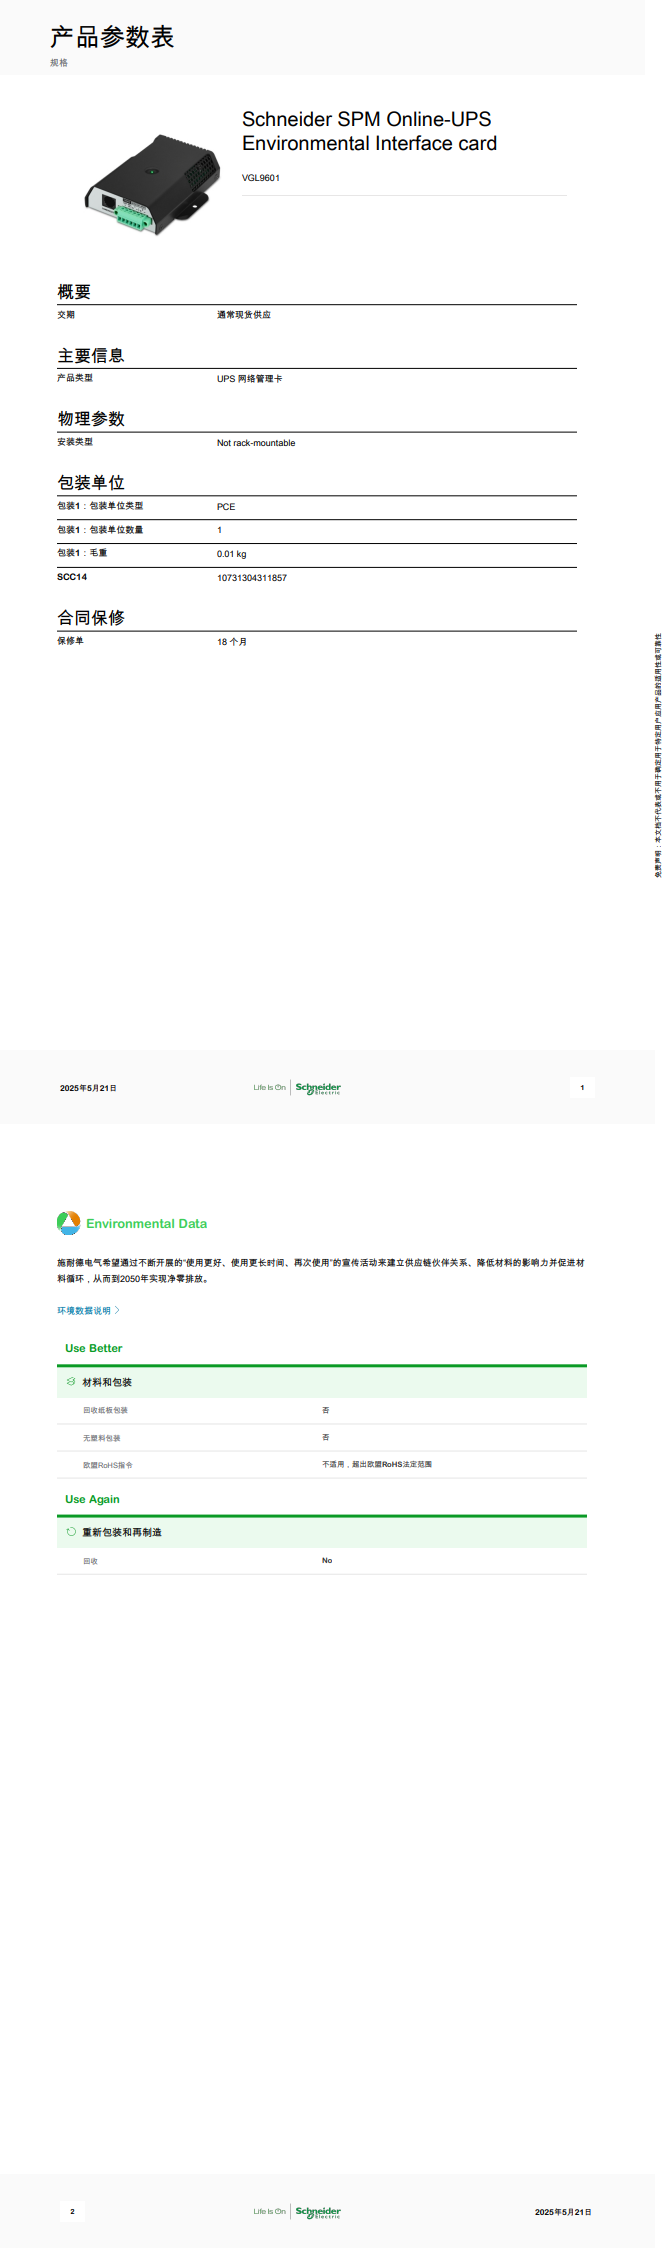Click the page number 2 badge
The width and height of the screenshot is (670, 2248).
(72, 2211)
